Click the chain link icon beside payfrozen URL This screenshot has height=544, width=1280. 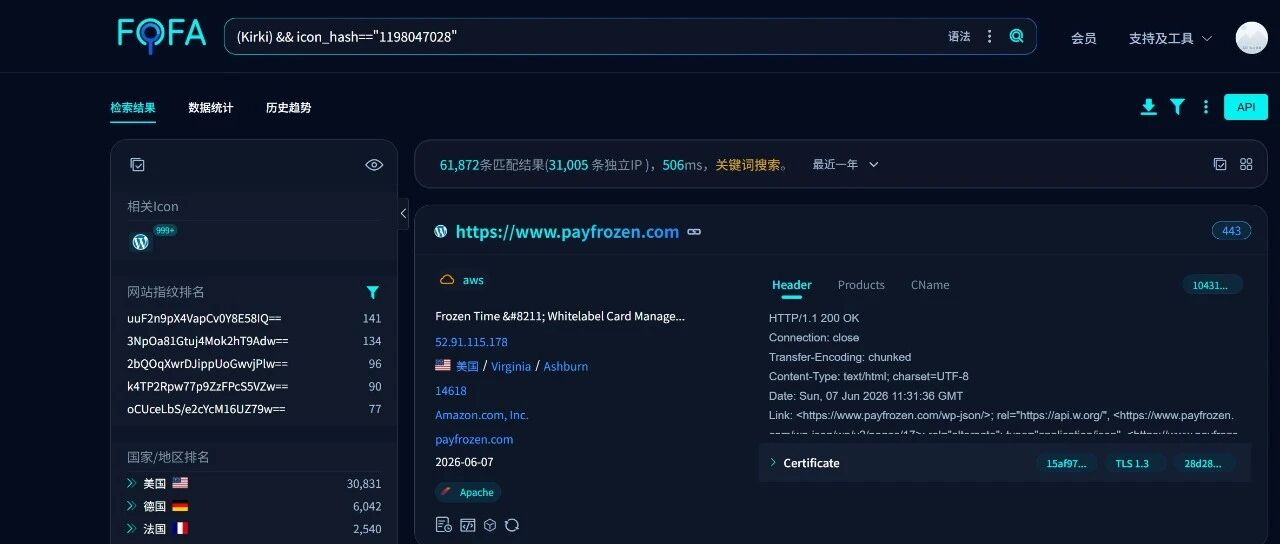[x=694, y=232]
